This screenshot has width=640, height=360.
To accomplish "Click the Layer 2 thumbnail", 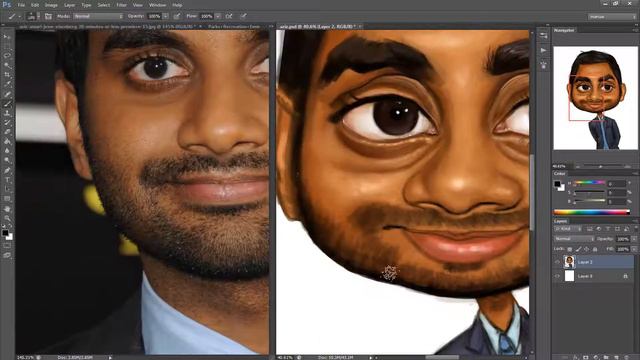I will click(x=569, y=262).
